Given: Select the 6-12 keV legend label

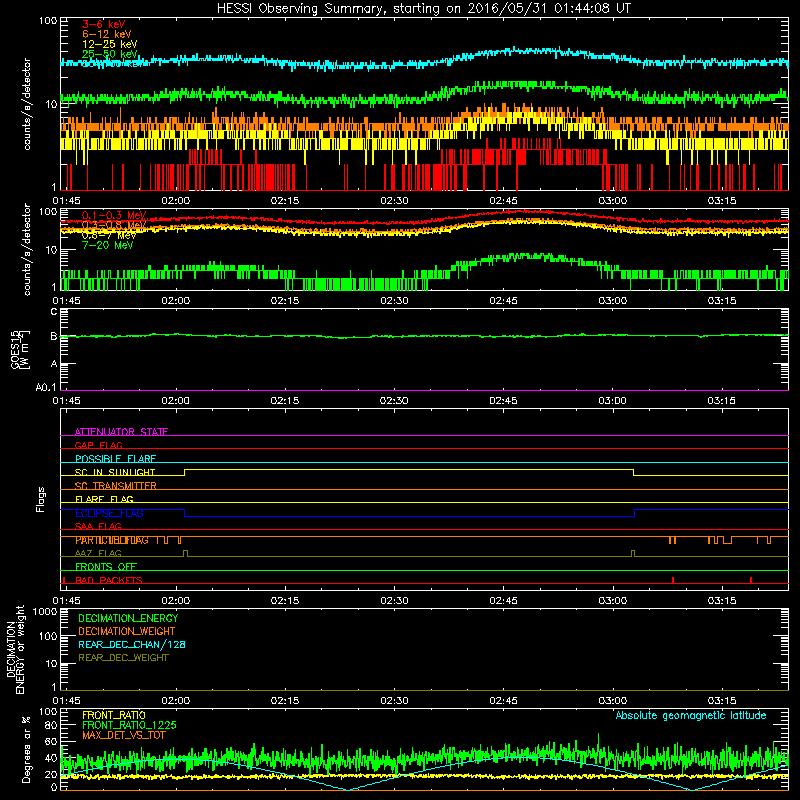Looking at the screenshot, I should coord(107,34).
